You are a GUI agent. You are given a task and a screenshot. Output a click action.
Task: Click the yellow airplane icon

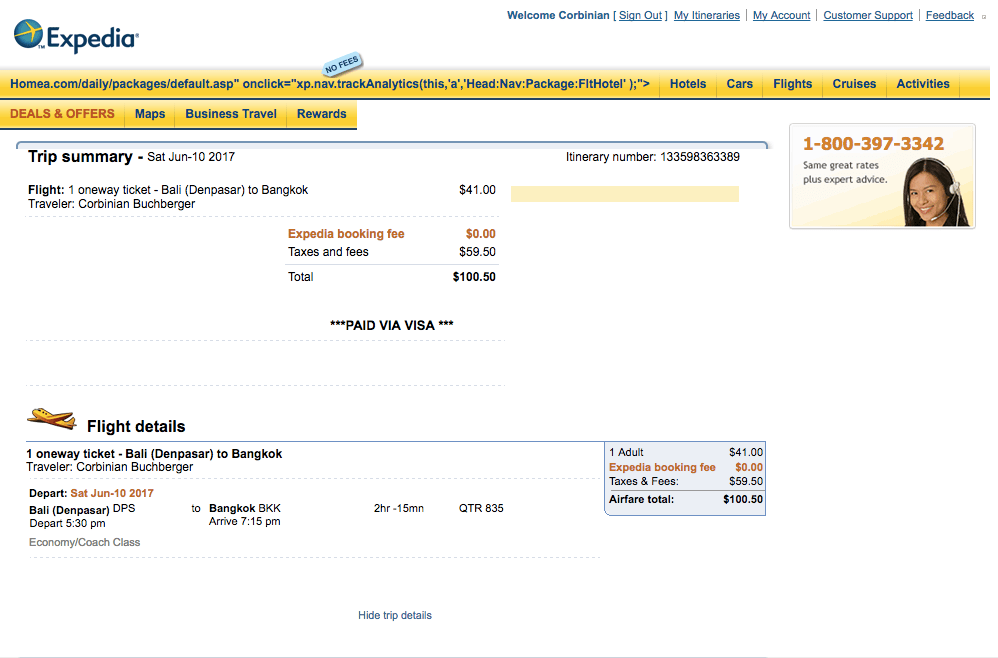pos(52,419)
